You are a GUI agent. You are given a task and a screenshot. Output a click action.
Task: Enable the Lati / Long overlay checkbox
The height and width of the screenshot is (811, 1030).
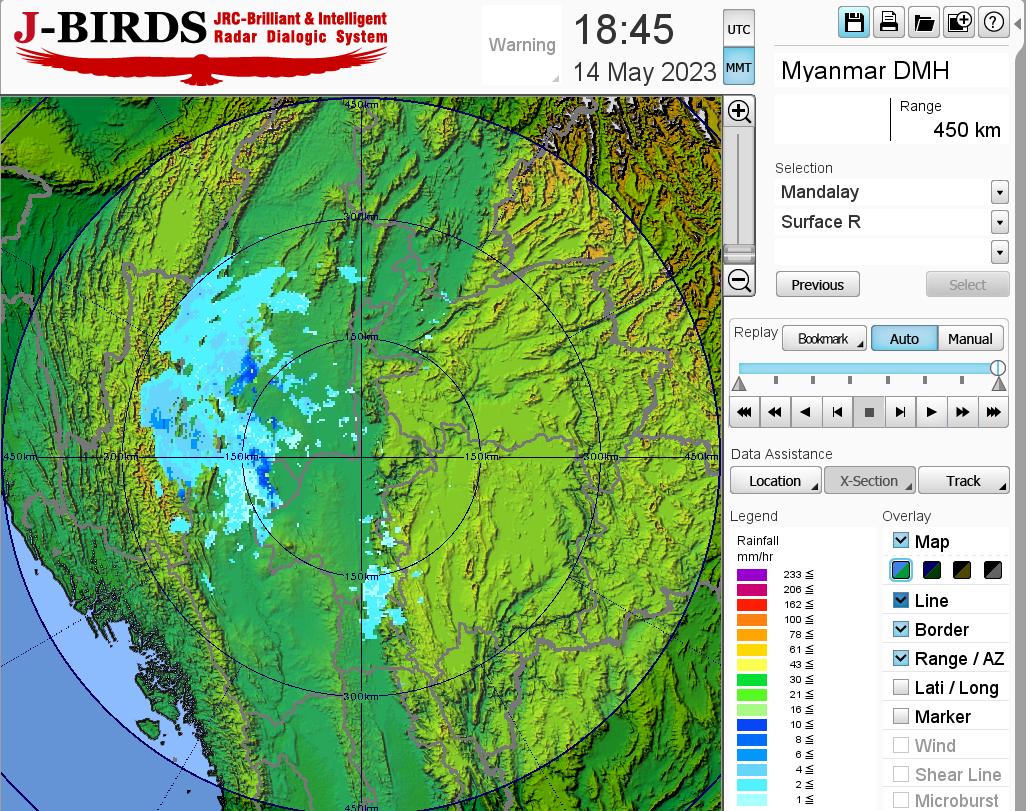[901, 687]
